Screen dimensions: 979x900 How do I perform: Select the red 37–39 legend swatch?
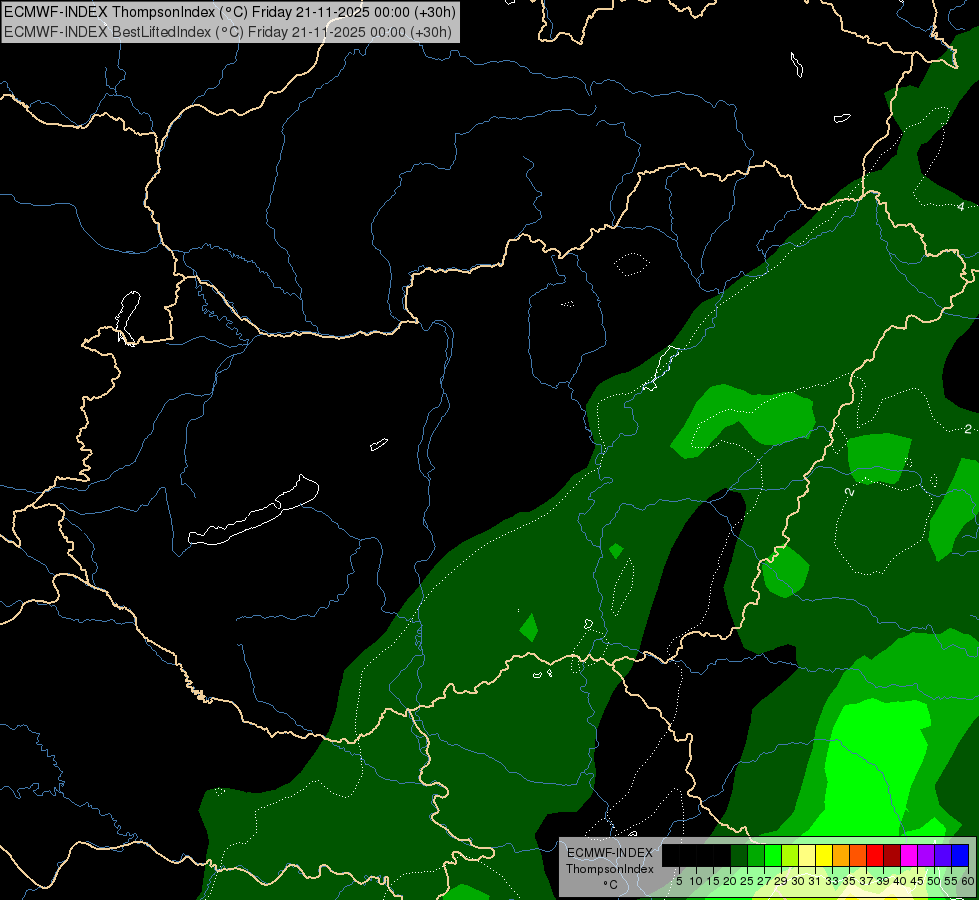[875, 855]
